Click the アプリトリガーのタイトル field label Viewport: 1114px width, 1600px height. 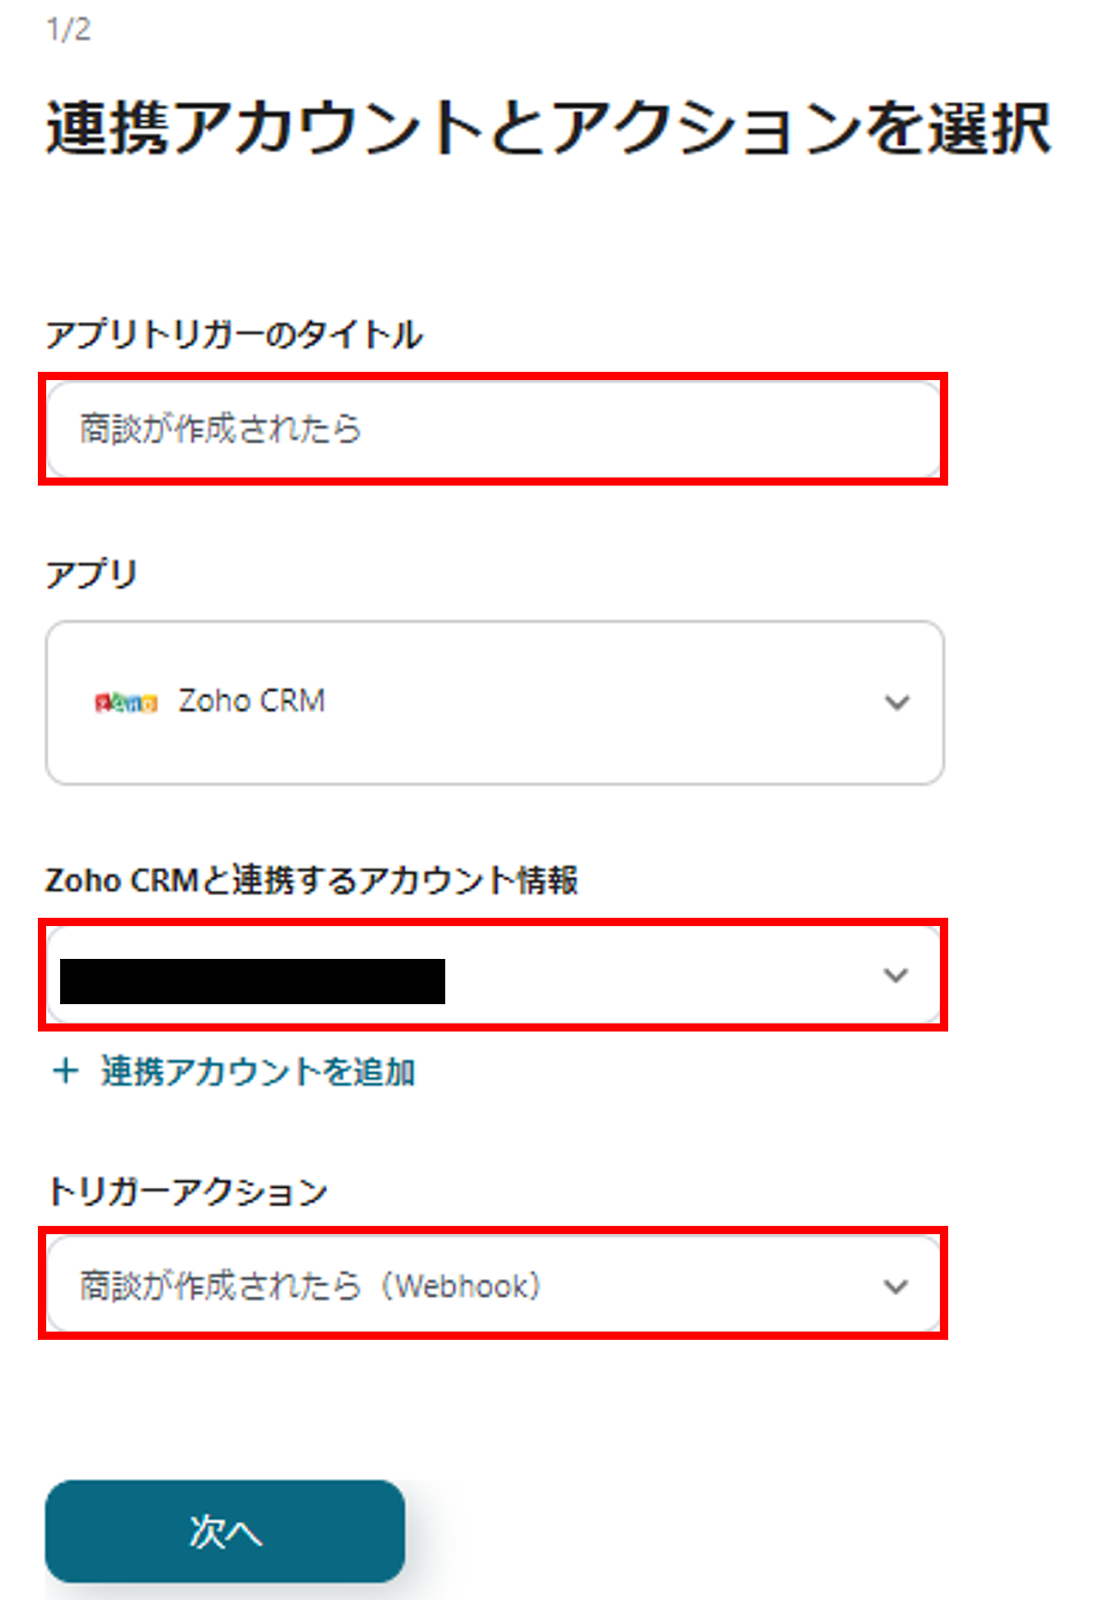click(234, 334)
